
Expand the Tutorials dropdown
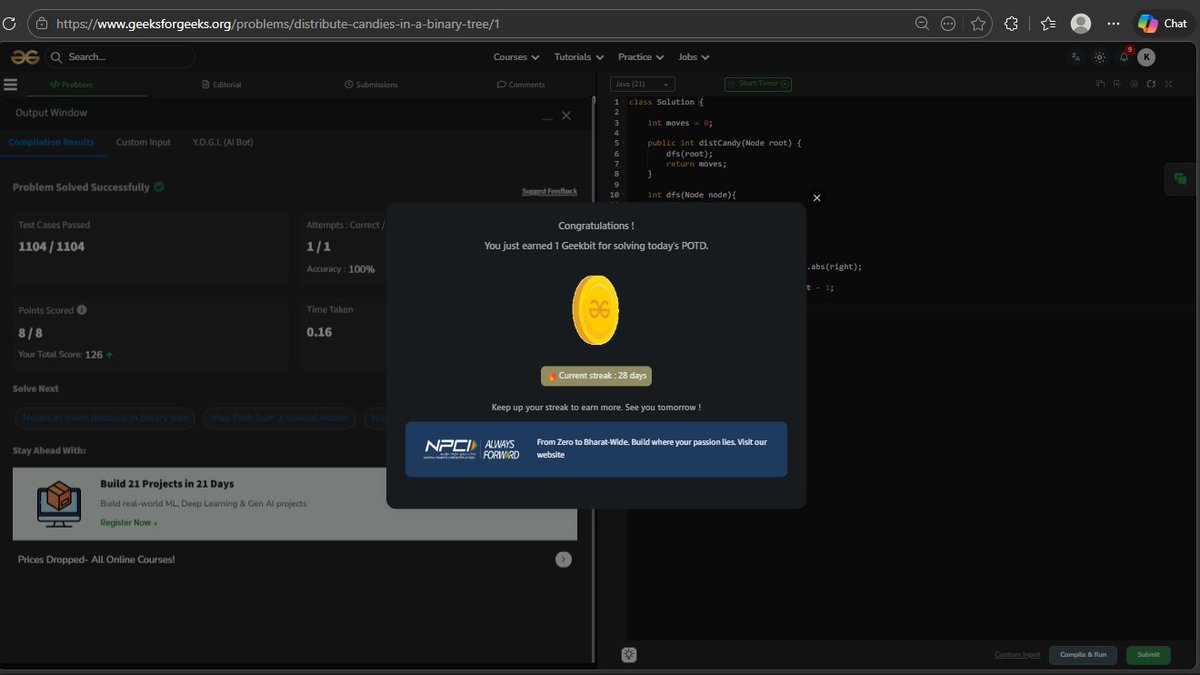(579, 57)
